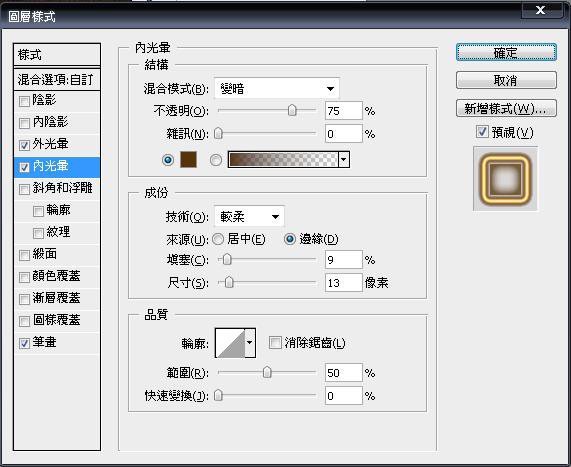
Task: Click the contour curve thumbnail
Action: 230,343
